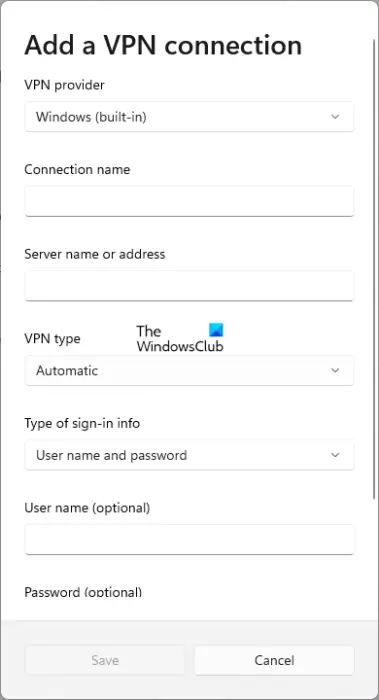Click the Save button
Image resolution: width=379 pixels, height=700 pixels.
click(105, 660)
